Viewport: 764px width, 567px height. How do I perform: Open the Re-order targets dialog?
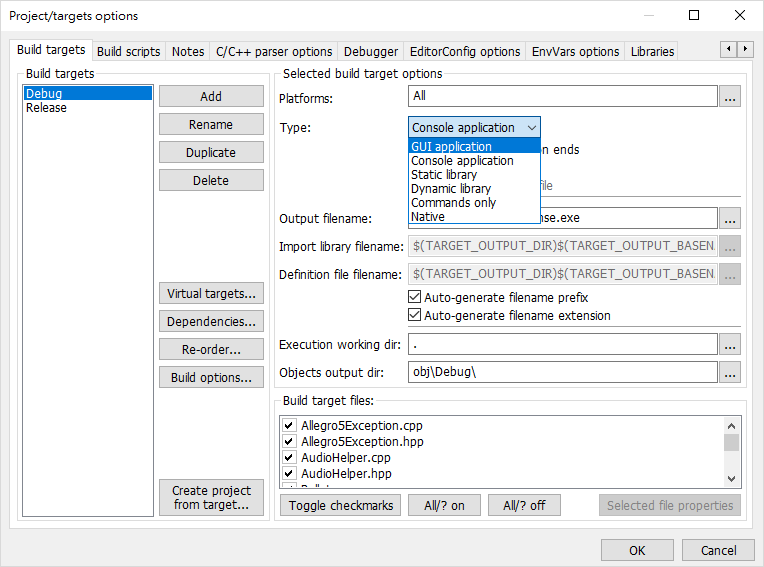211,349
